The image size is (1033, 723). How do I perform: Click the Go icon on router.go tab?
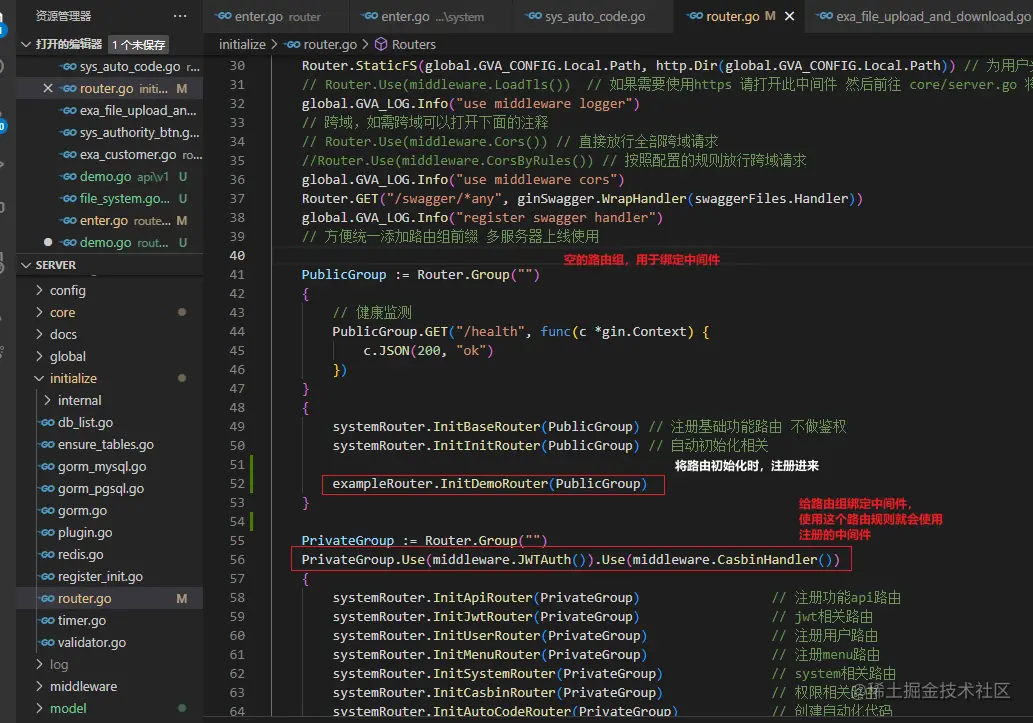pos(694,16)
